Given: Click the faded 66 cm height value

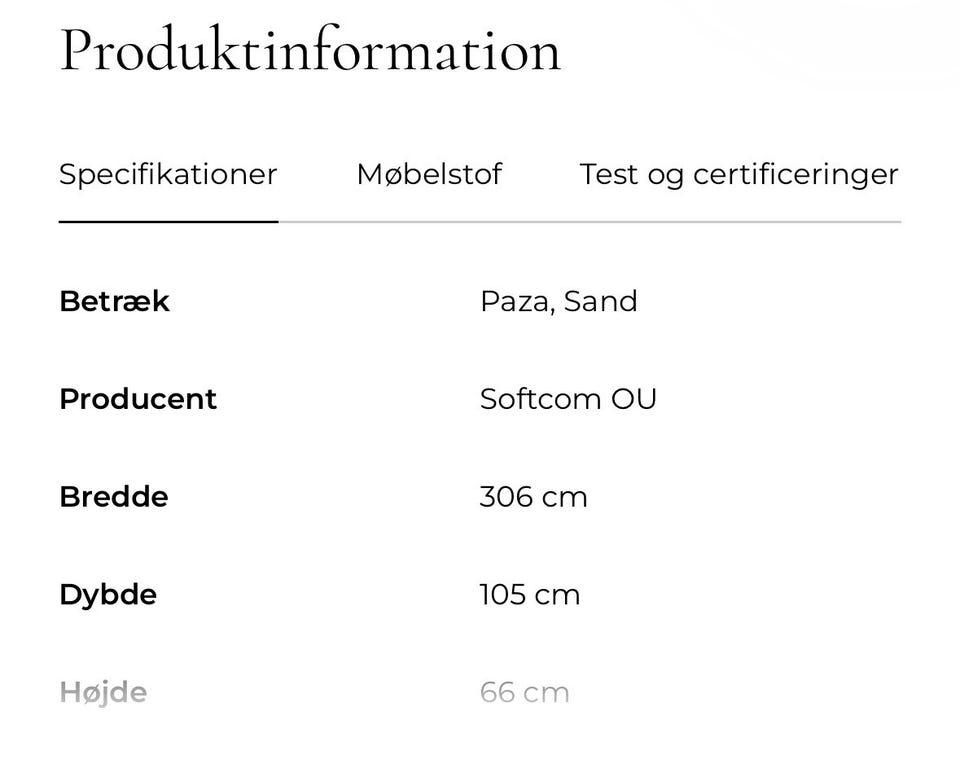Looking at the screenshot, I should coord(524,692).
